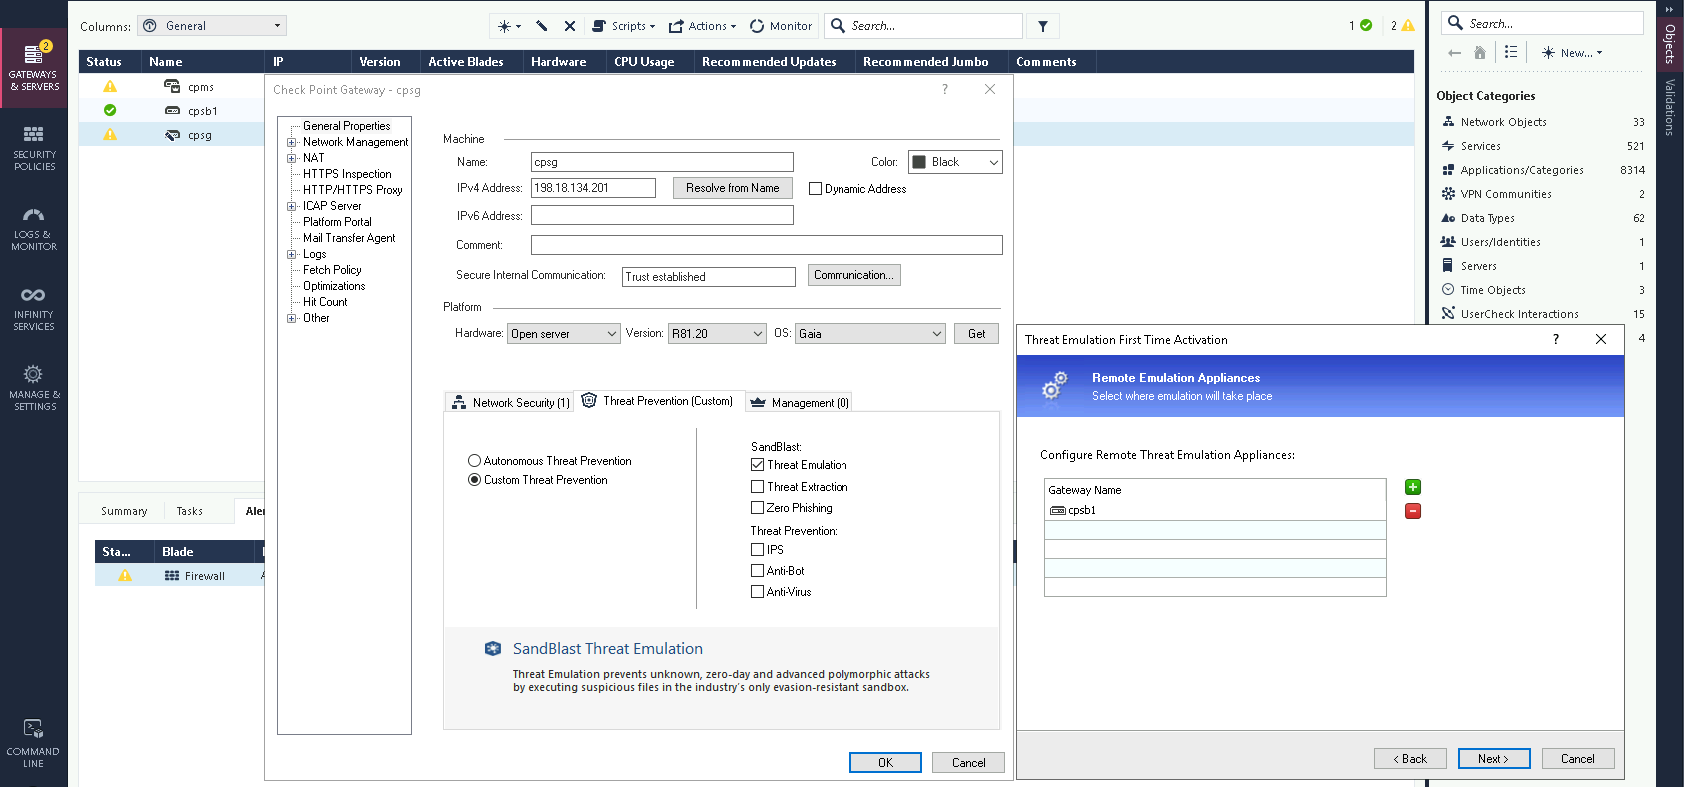Enable the Threat Extraction checkbox
The image size is (1684, 787).
click(x=758, y=487)
